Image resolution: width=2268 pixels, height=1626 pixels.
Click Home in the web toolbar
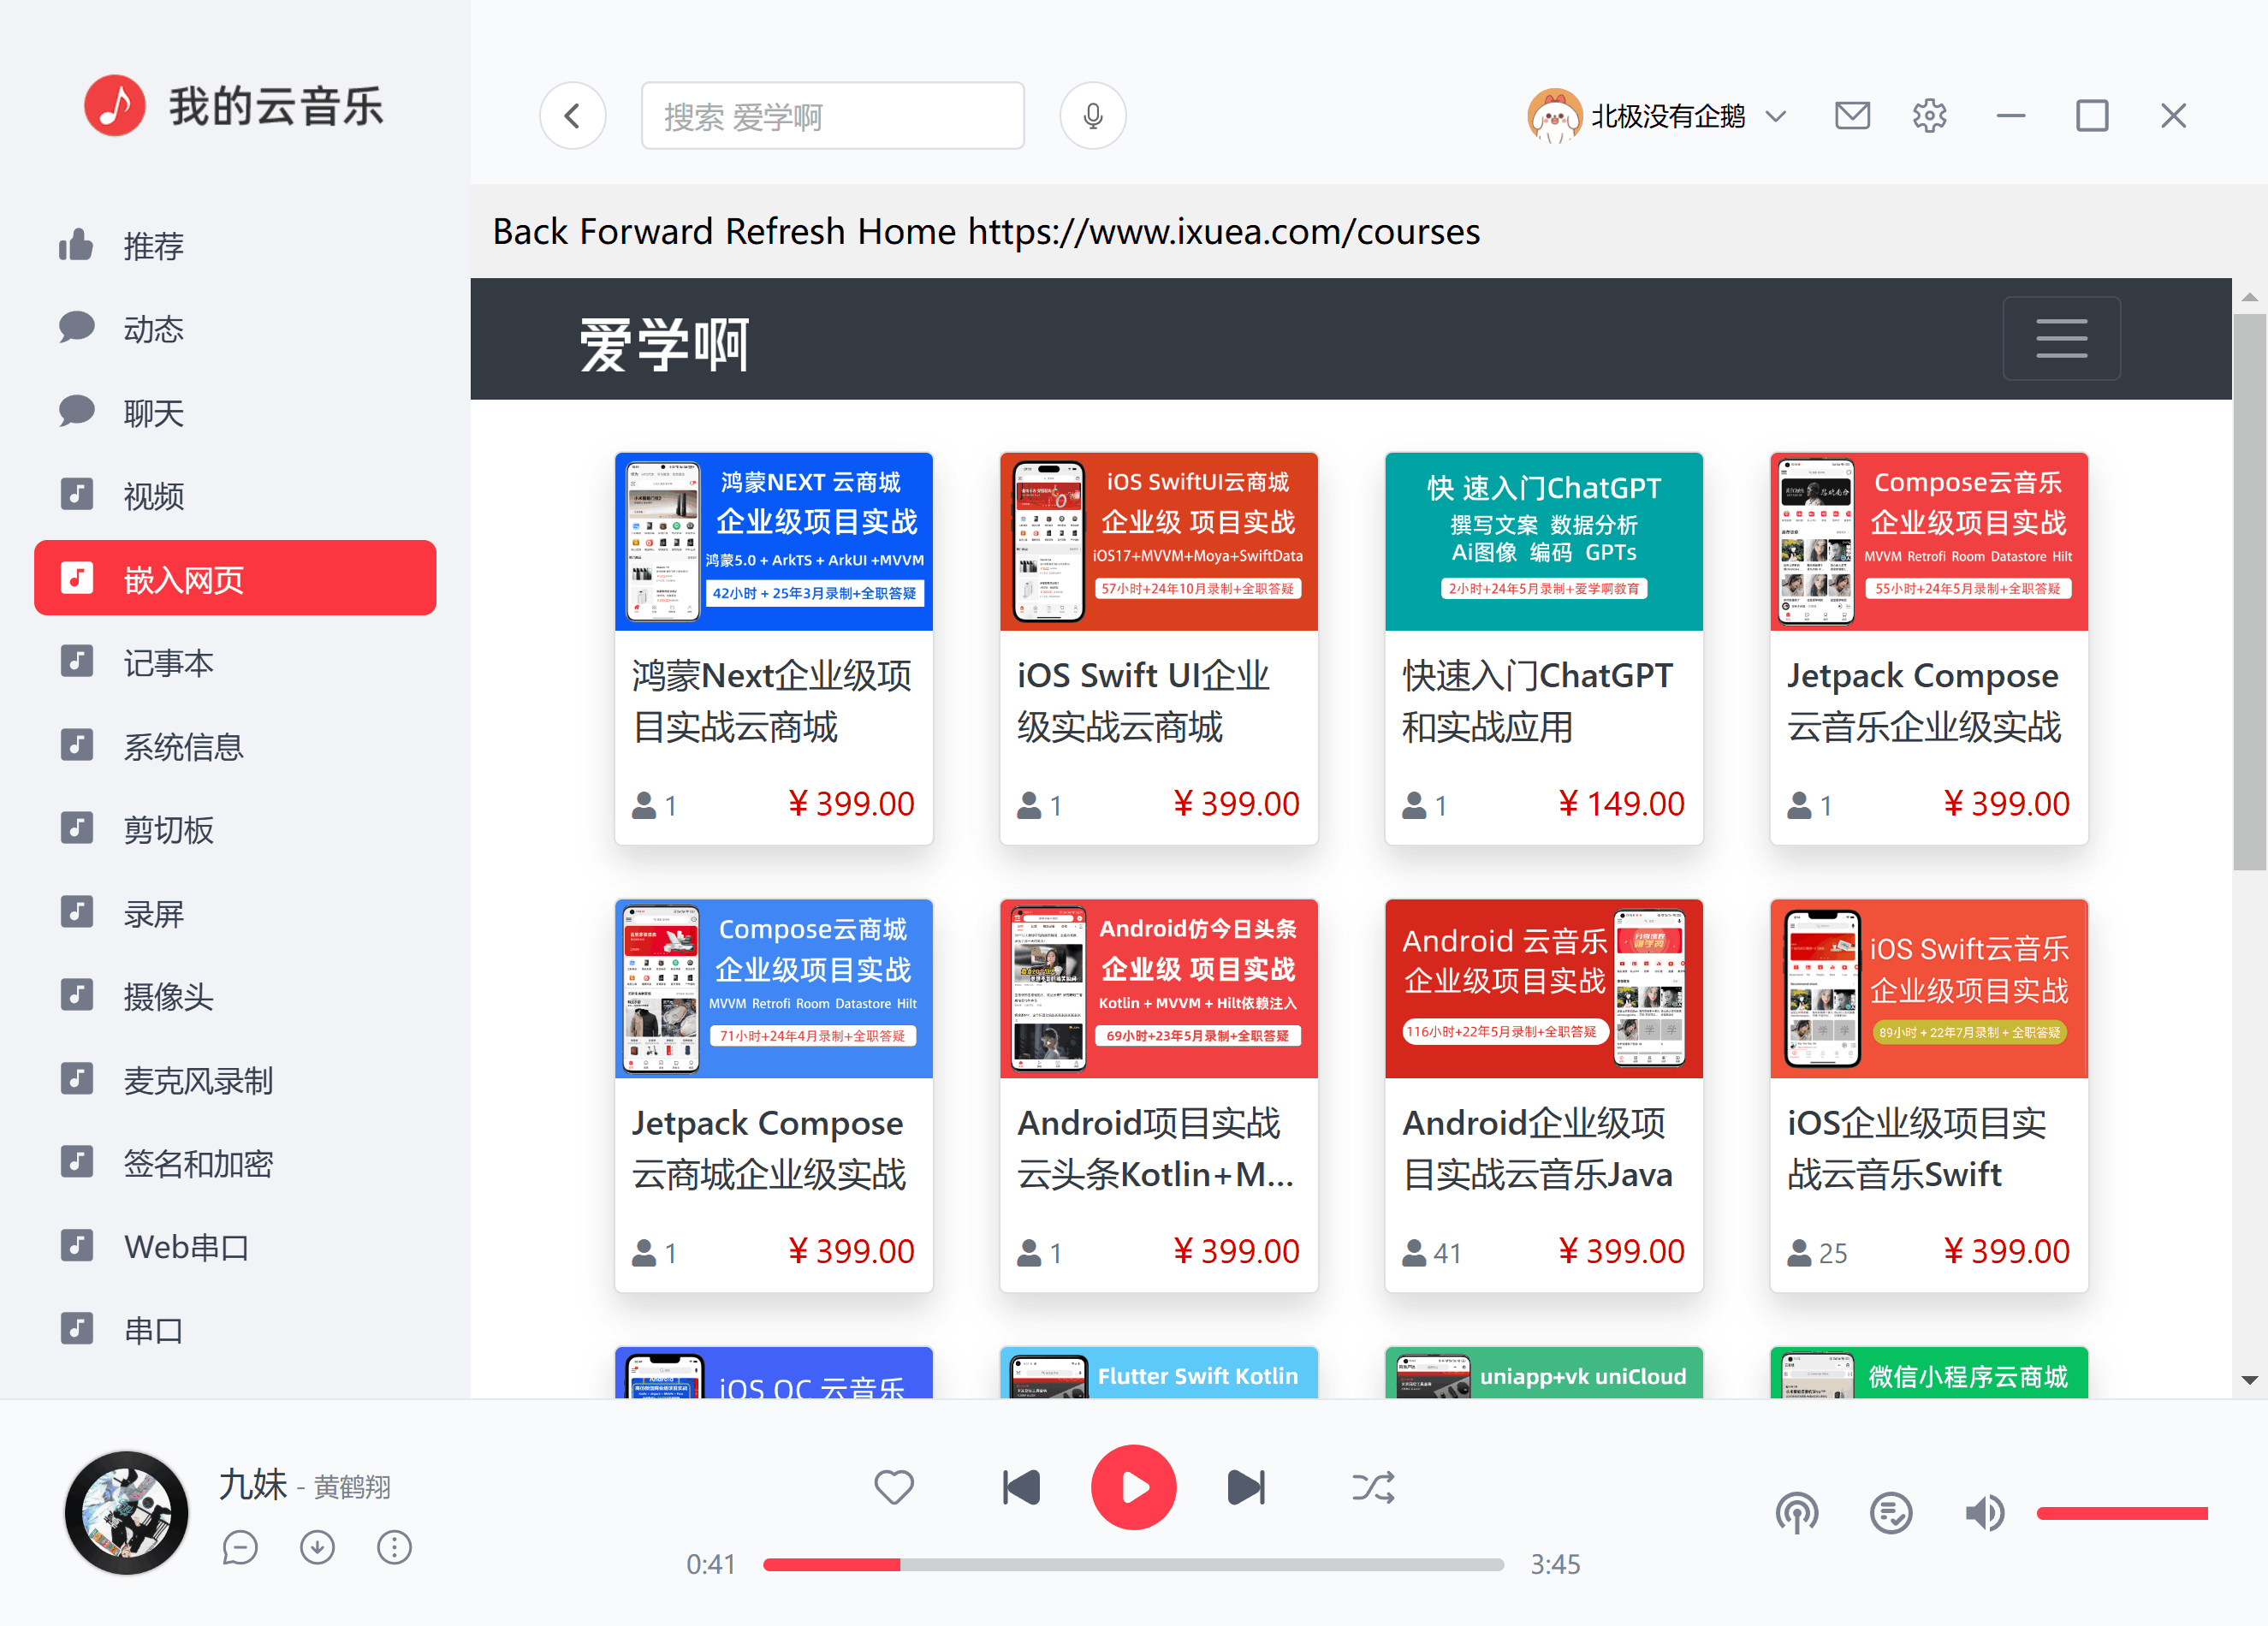click(x=906, y=232)
